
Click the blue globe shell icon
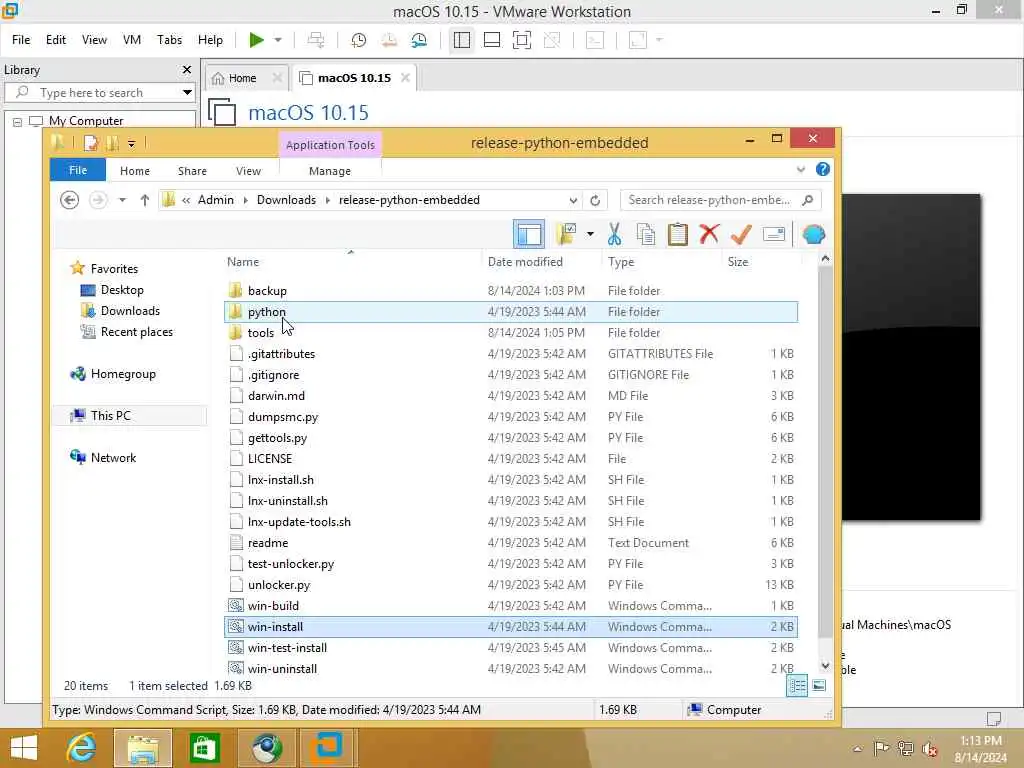pos(814,234)
